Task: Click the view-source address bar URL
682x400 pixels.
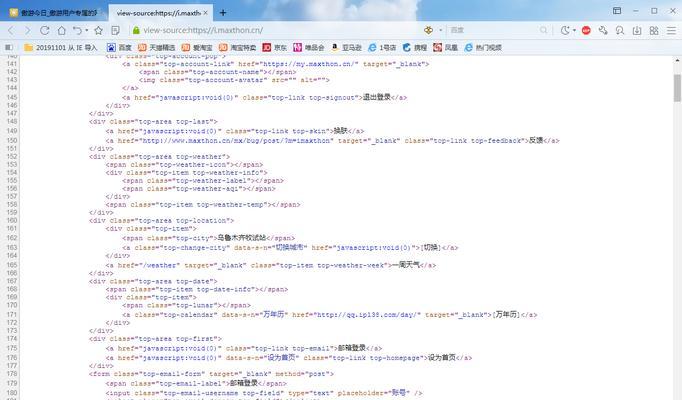Action: (x=203, y=30)
